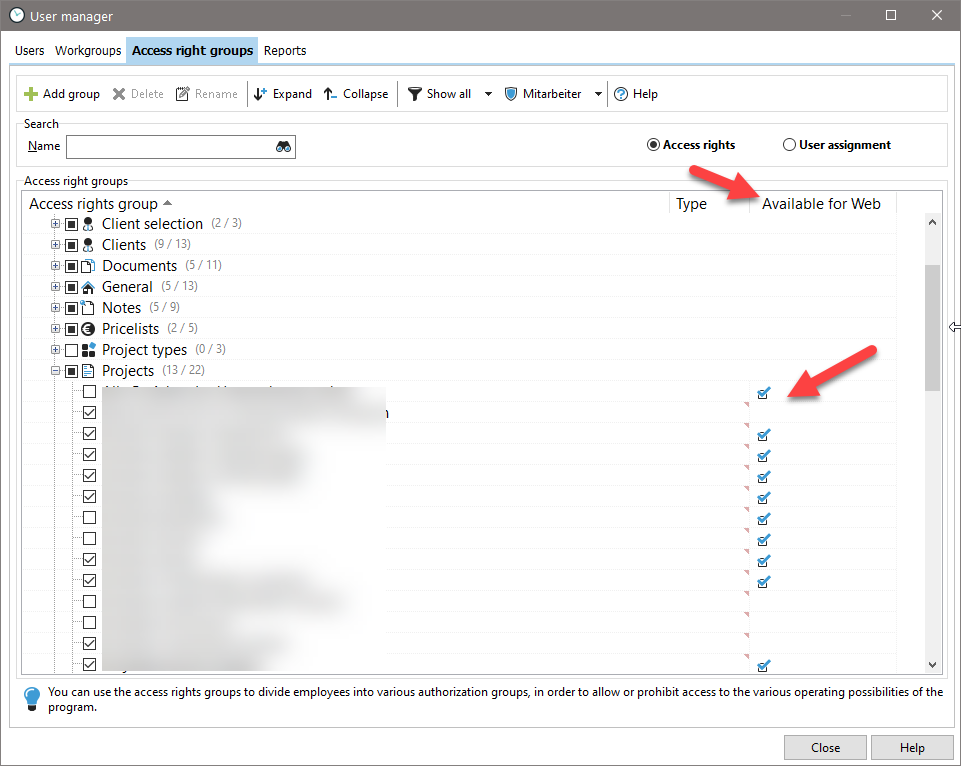Click inside the Name search field
This screenshot has width=961, height=766.
pyautogui.click(x=170, y=147)
